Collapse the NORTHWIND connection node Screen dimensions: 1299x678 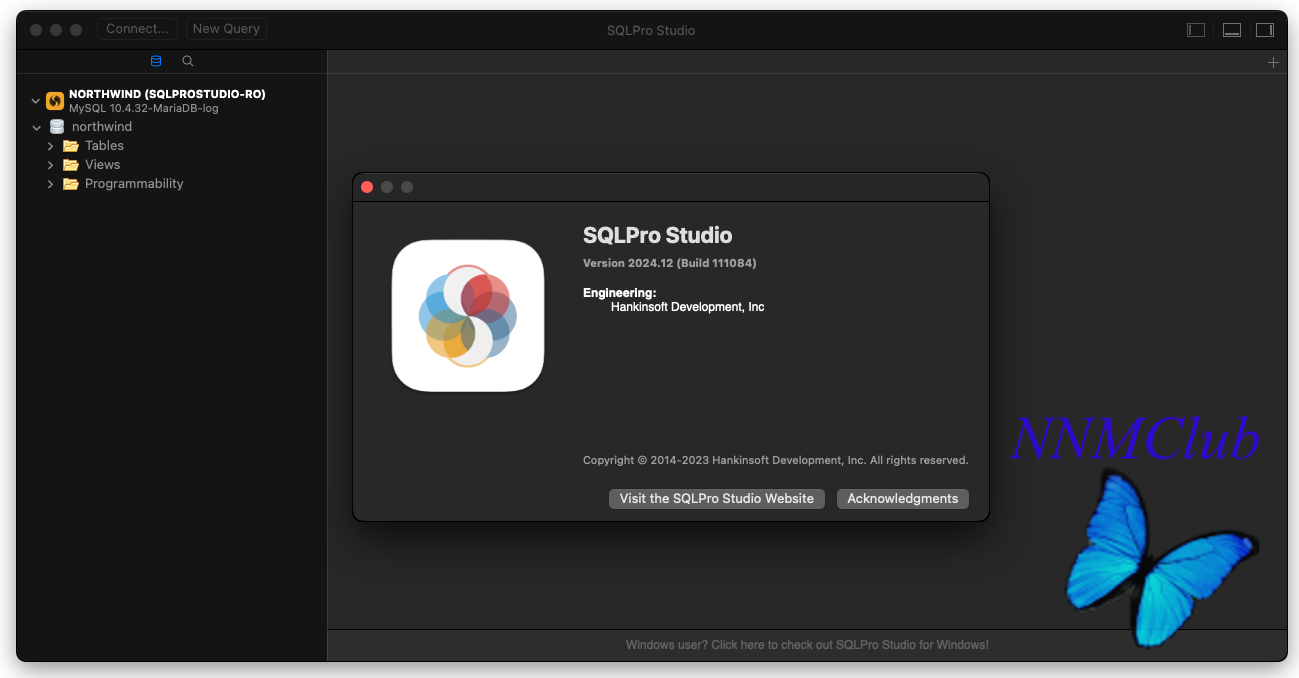click(36, 101)
